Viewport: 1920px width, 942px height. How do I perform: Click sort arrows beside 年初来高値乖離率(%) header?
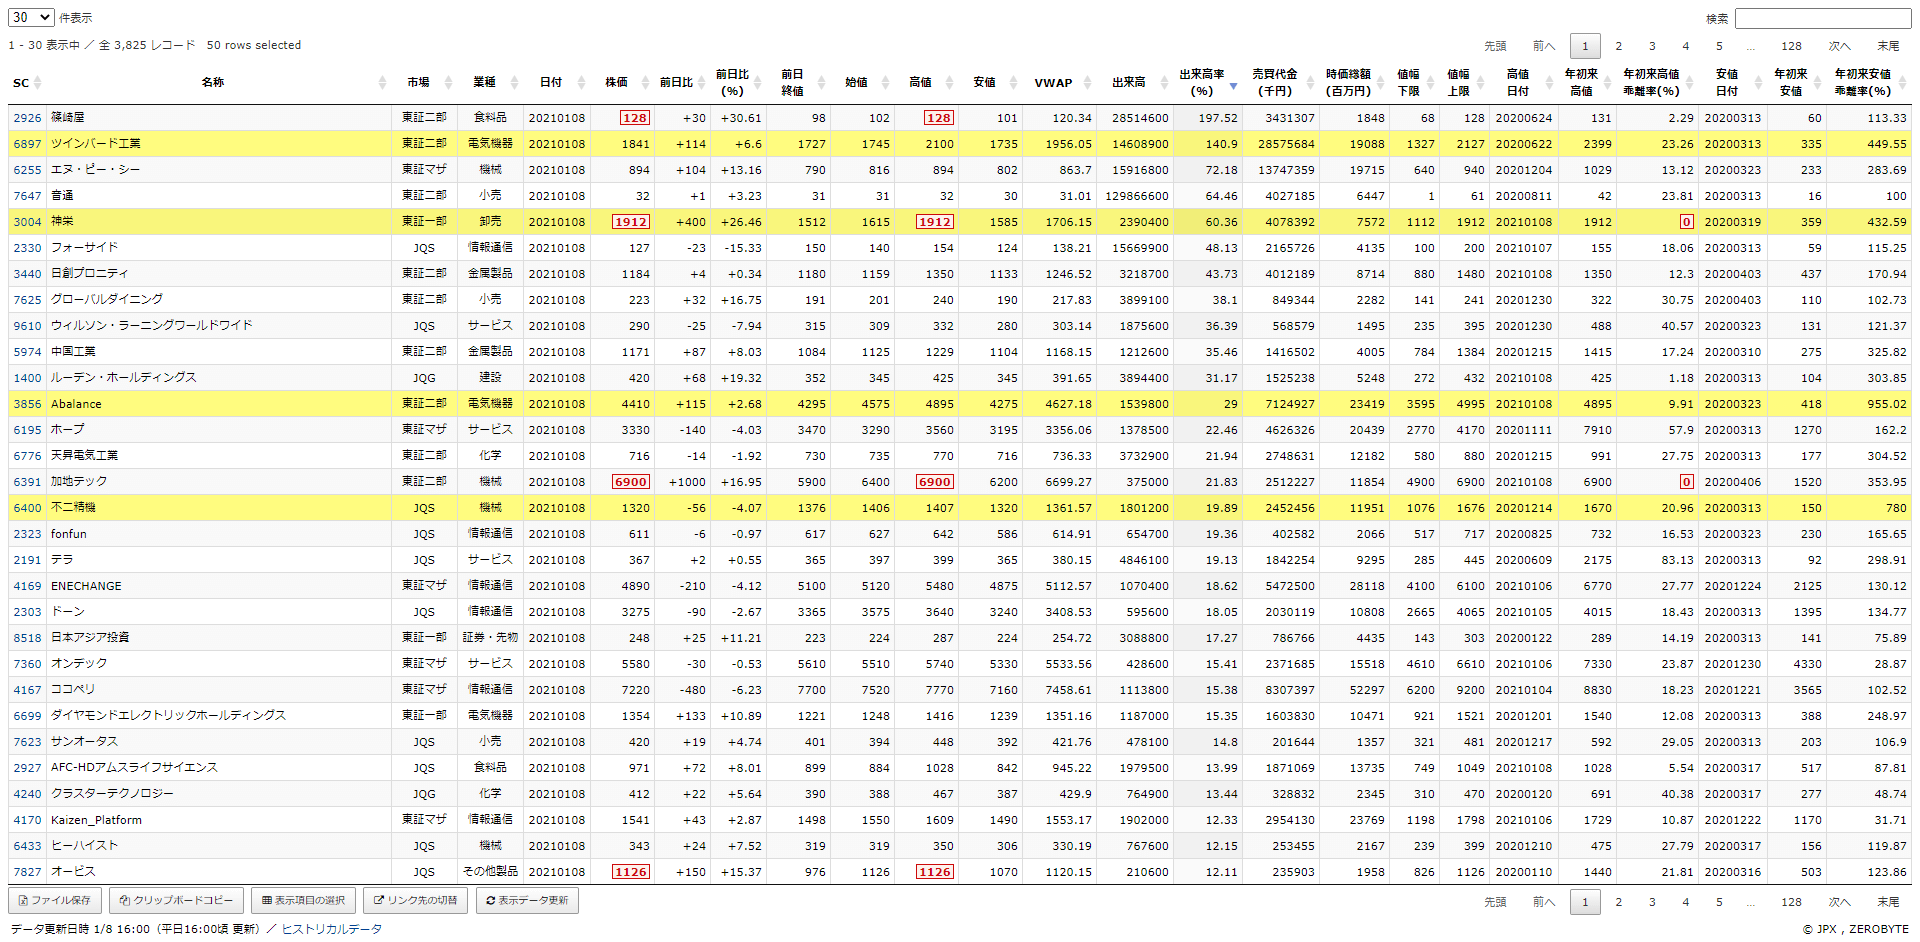coord(1690,83)
